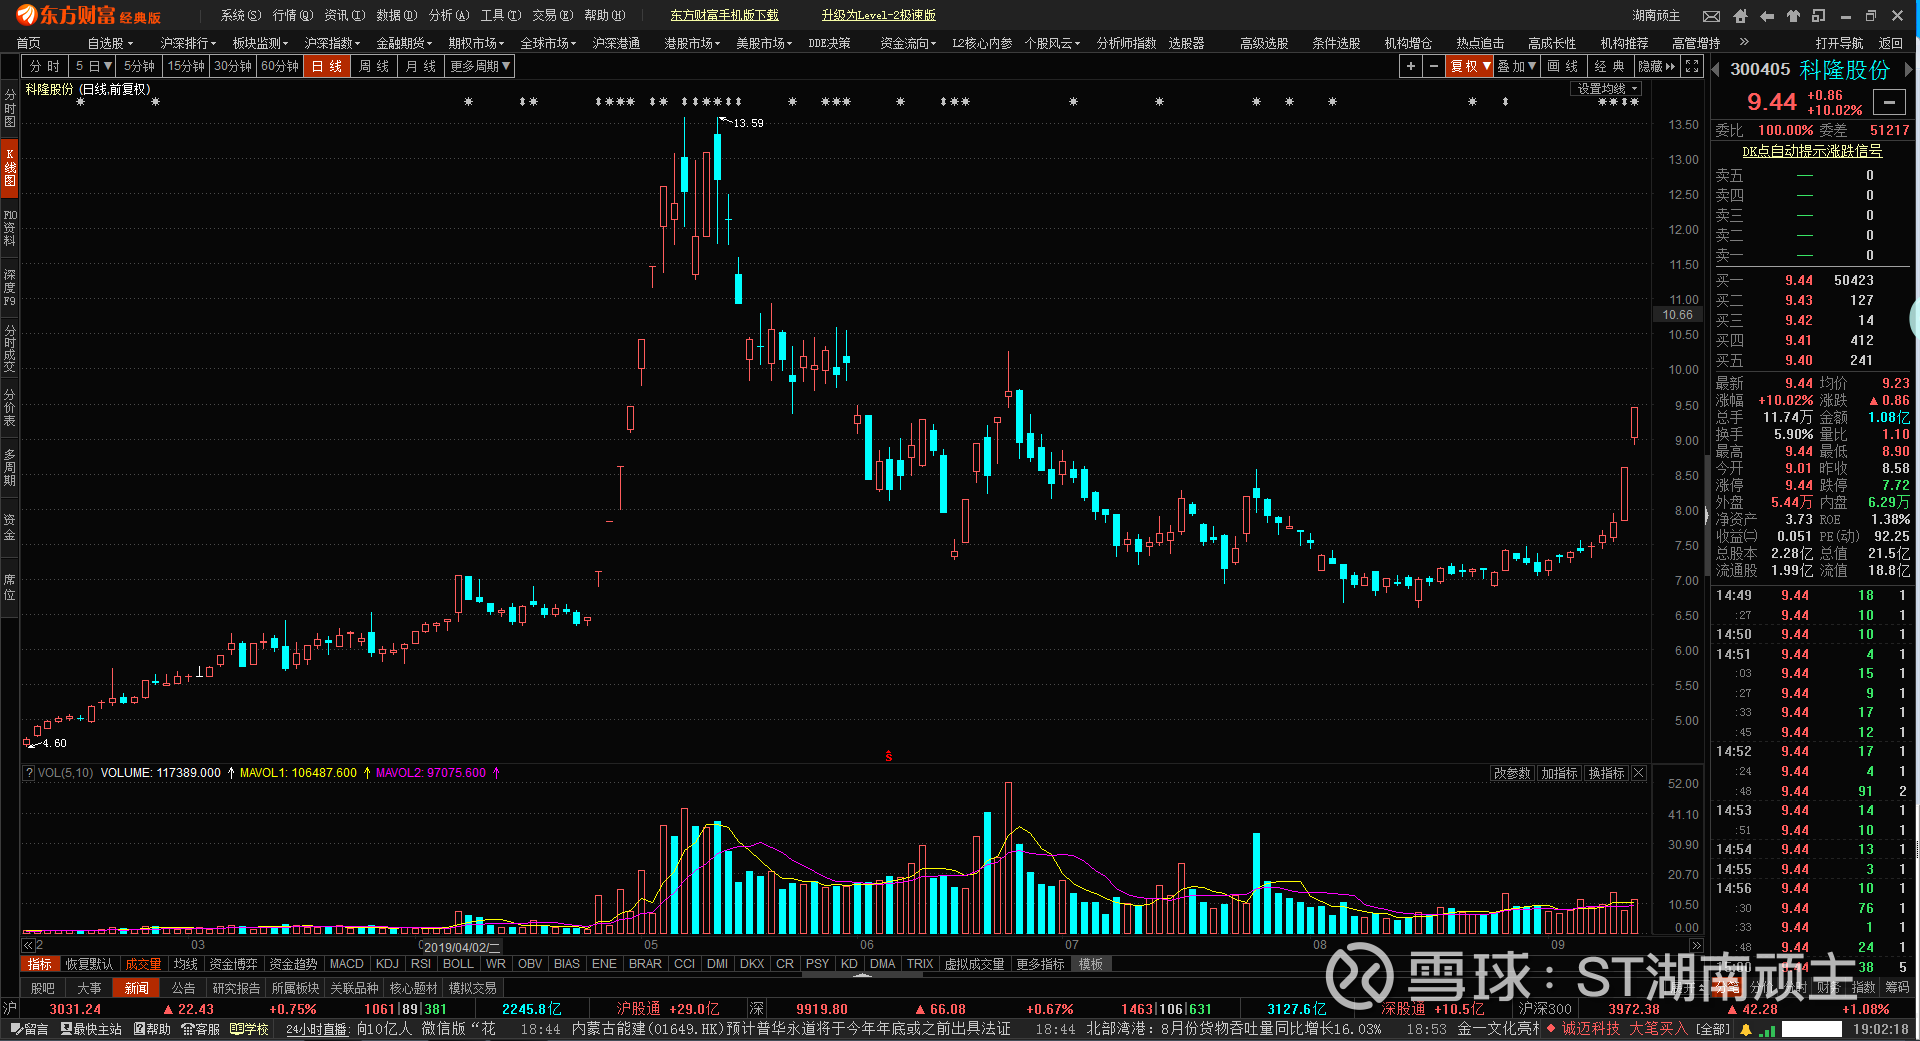Toggle fullscreen chart icon

pyautogui.click(x=1692, y=66)
